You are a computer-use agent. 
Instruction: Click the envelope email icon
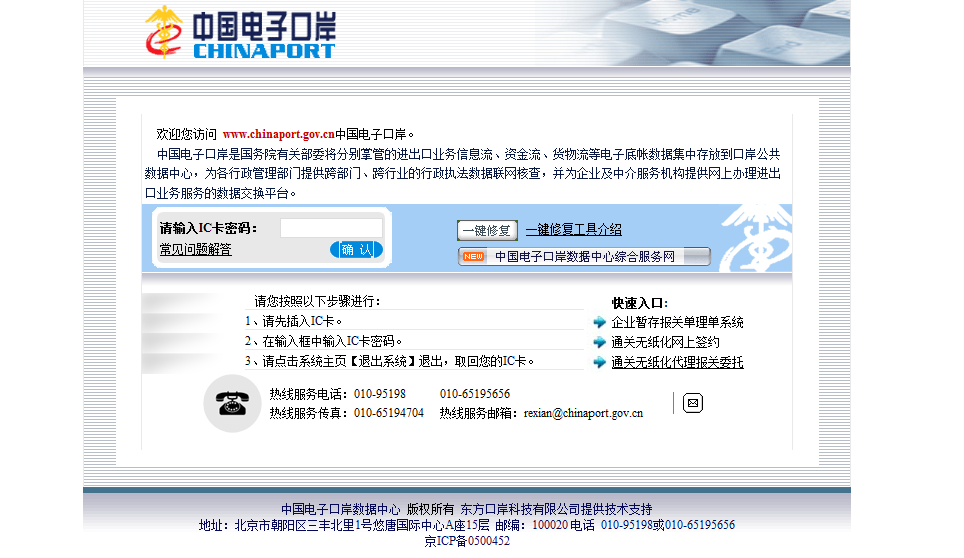coord(693,403)
